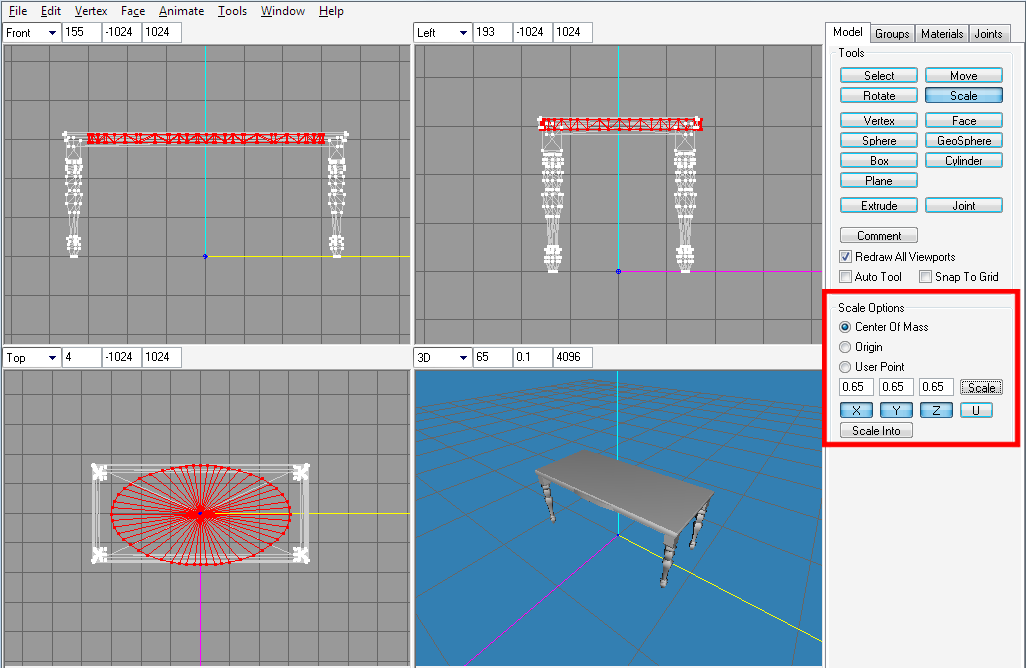Viewport: 1026px width, 668px height.
Task: Toggle the U uniform scale button
Action: coord(976,410)
